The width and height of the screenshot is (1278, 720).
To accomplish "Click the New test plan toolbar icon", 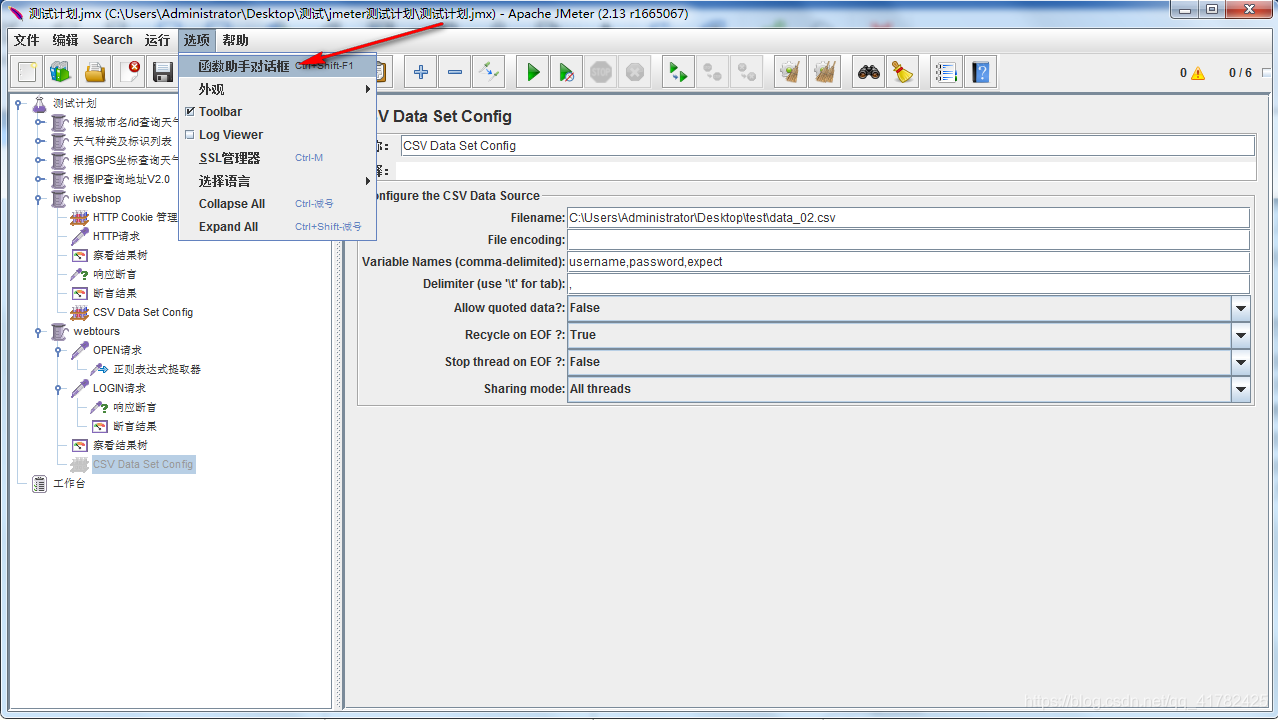I will 27,72.
